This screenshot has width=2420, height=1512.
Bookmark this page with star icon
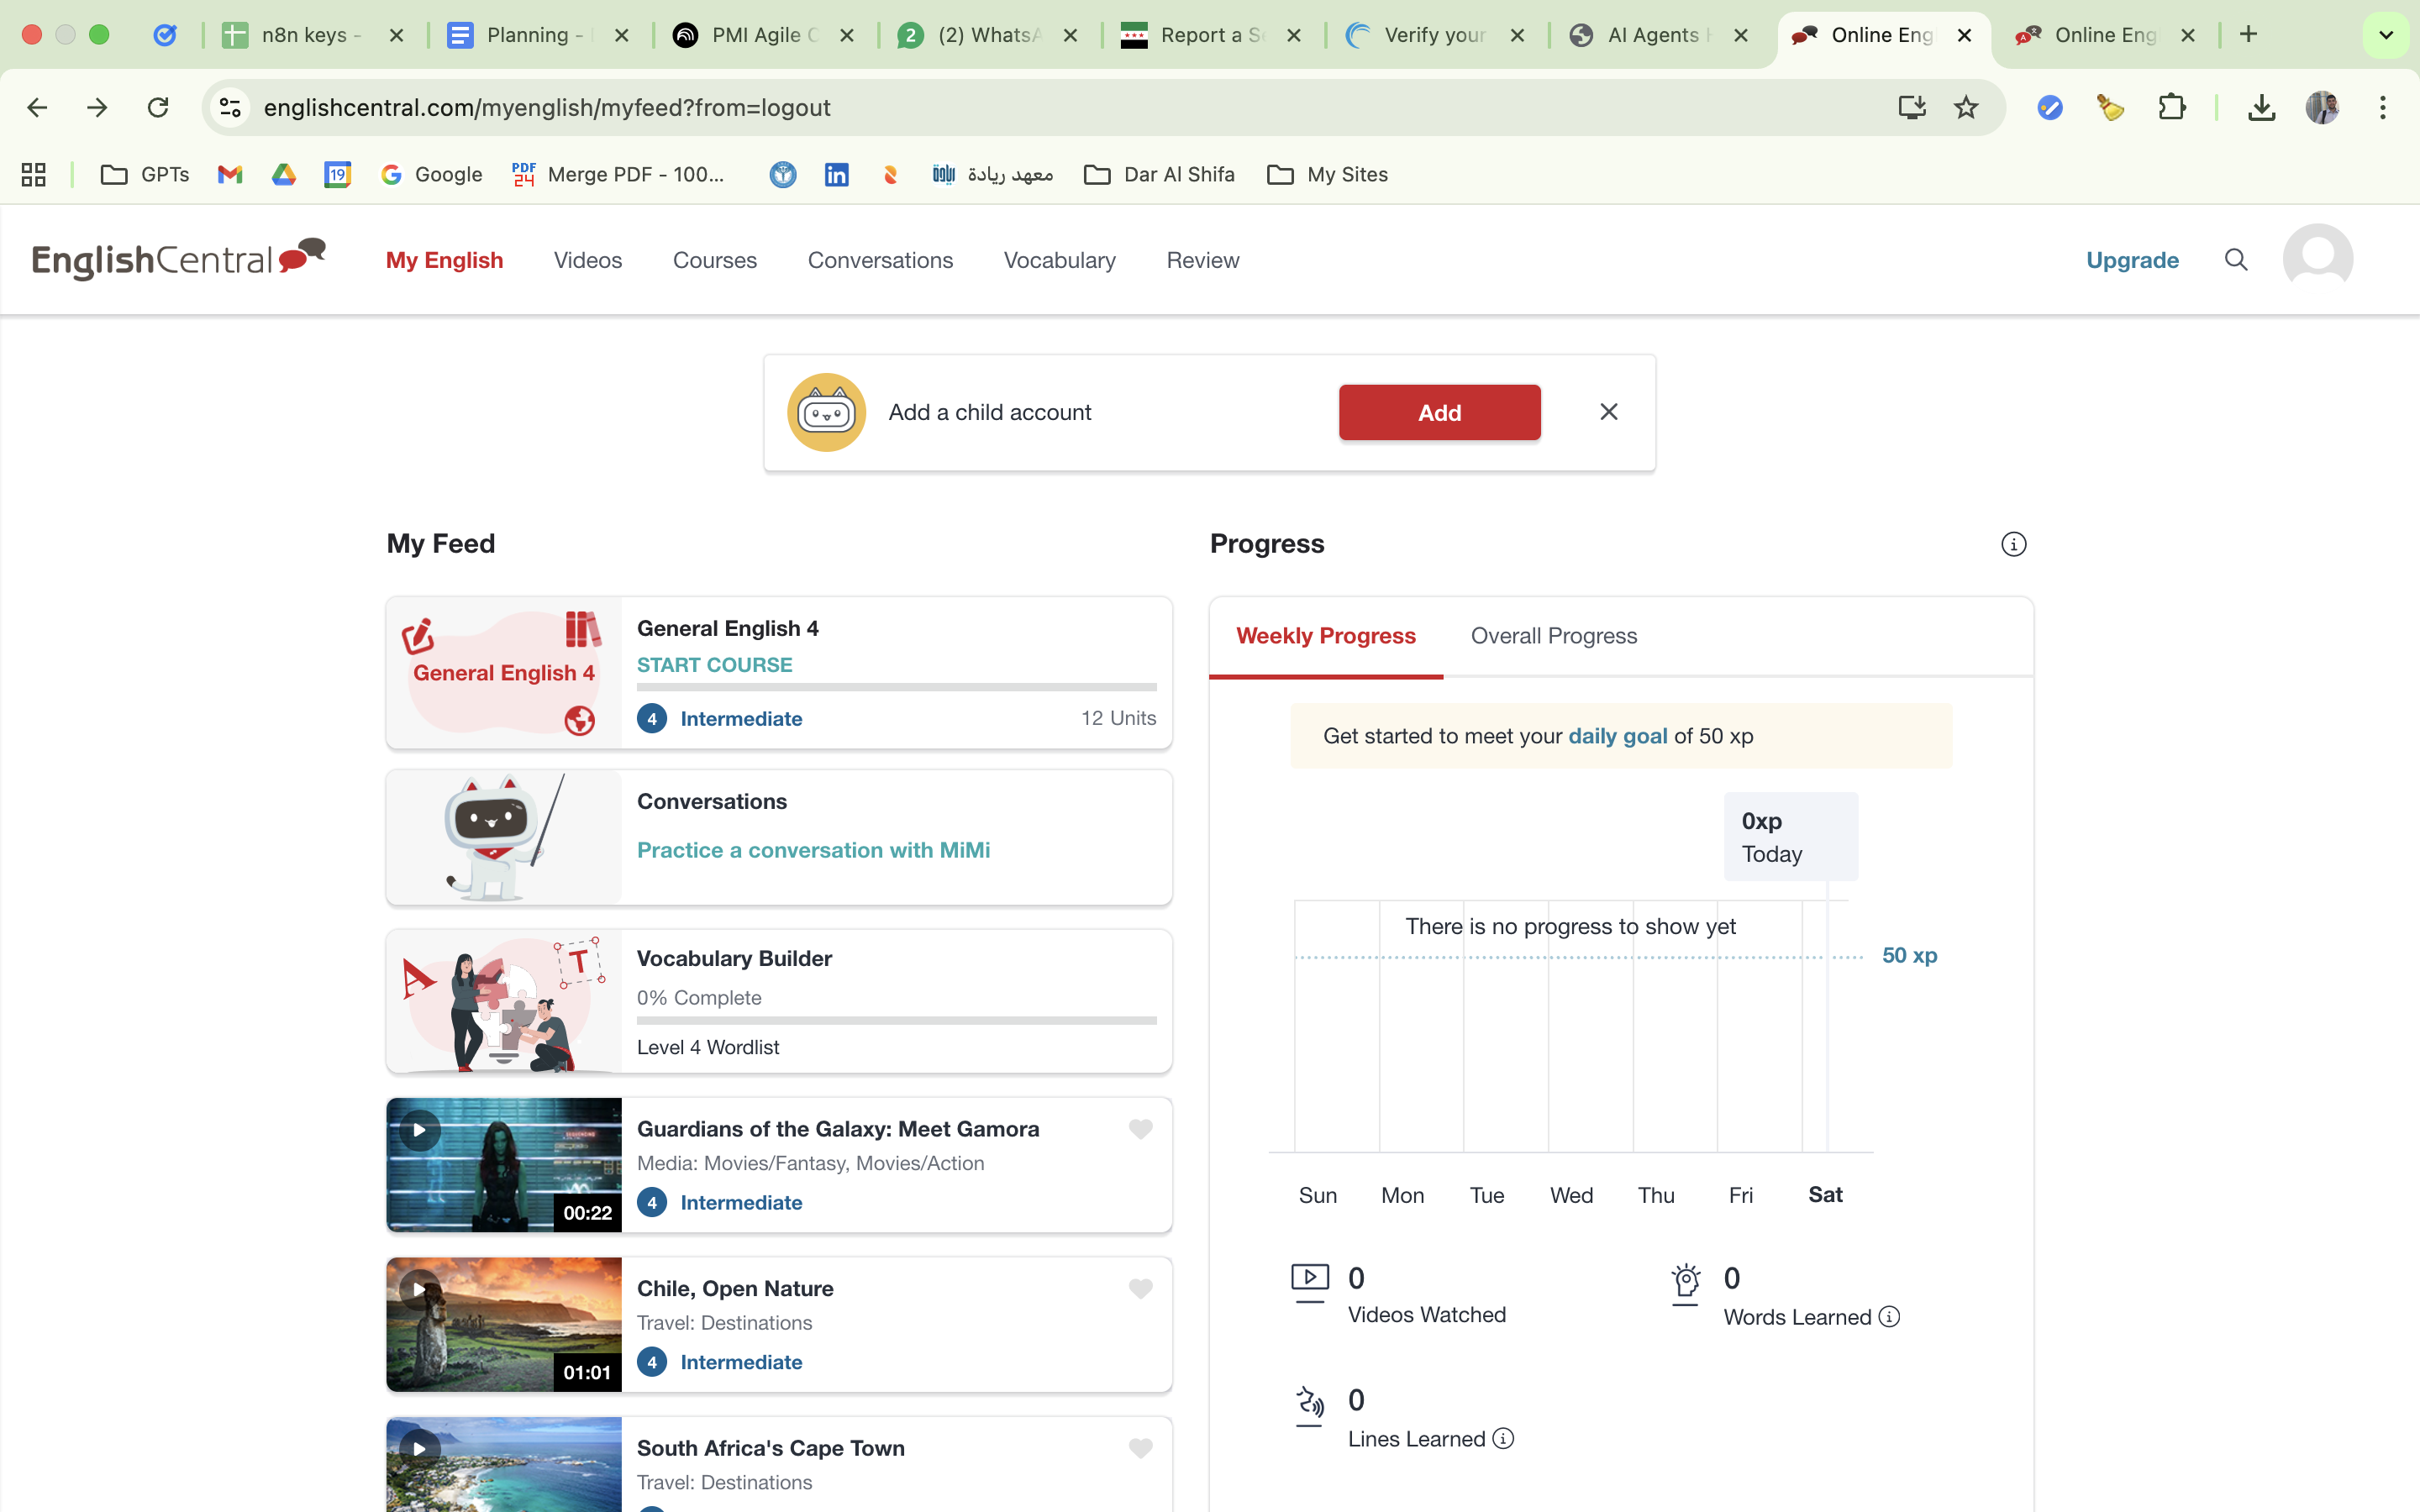coord(1966,108)
